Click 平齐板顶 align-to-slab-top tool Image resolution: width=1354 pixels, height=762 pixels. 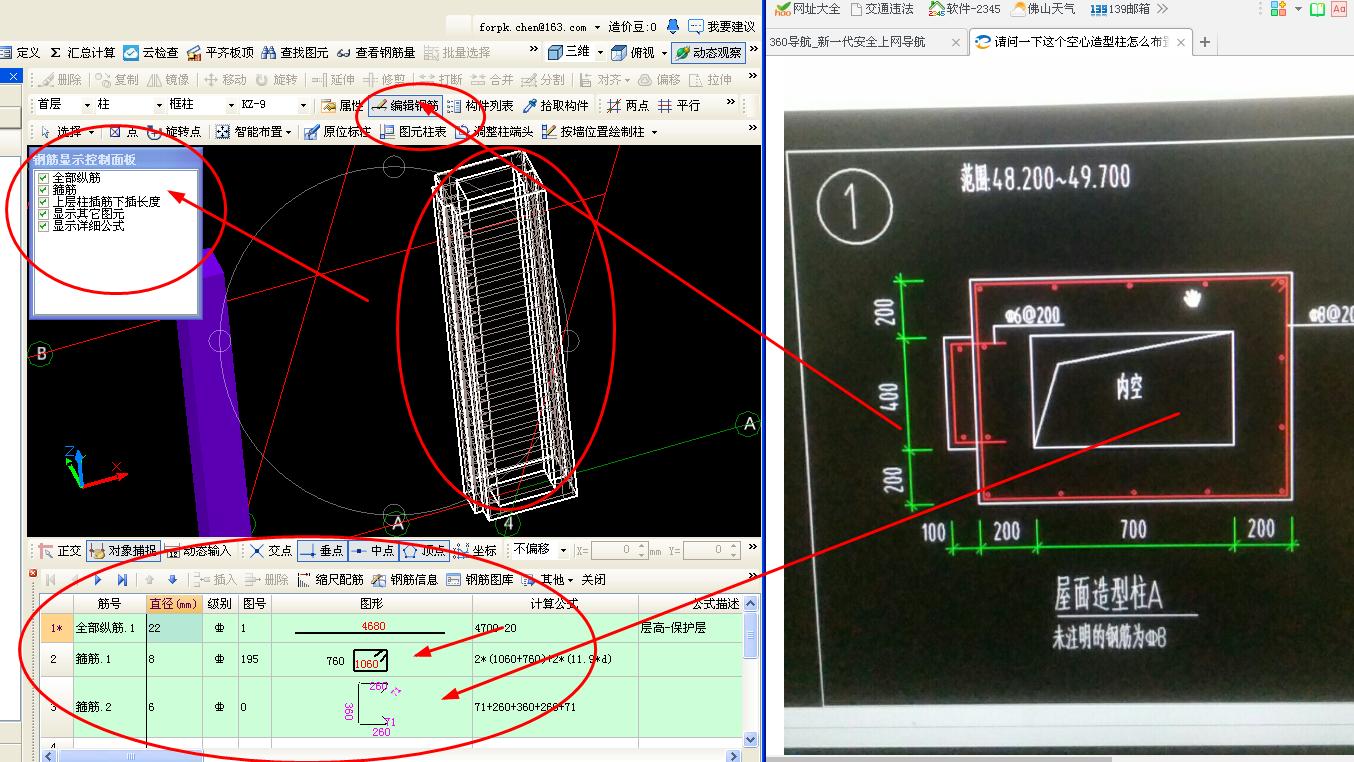[220, 52]
